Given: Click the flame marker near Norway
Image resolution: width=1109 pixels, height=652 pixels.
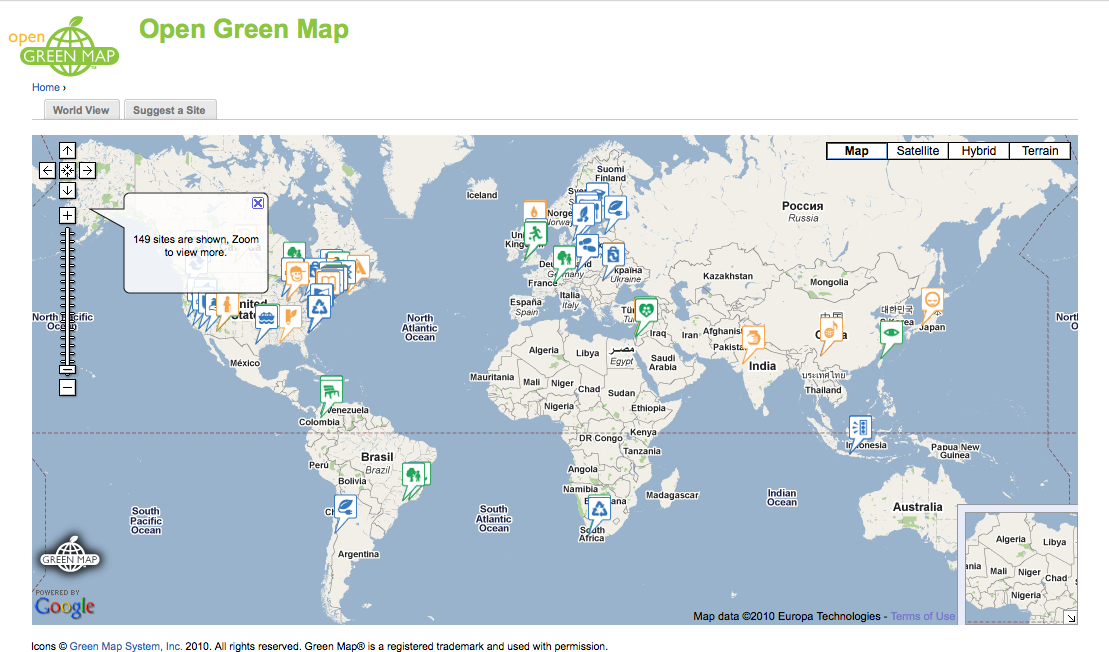Looking at the screenshot, I should [535, 212].
